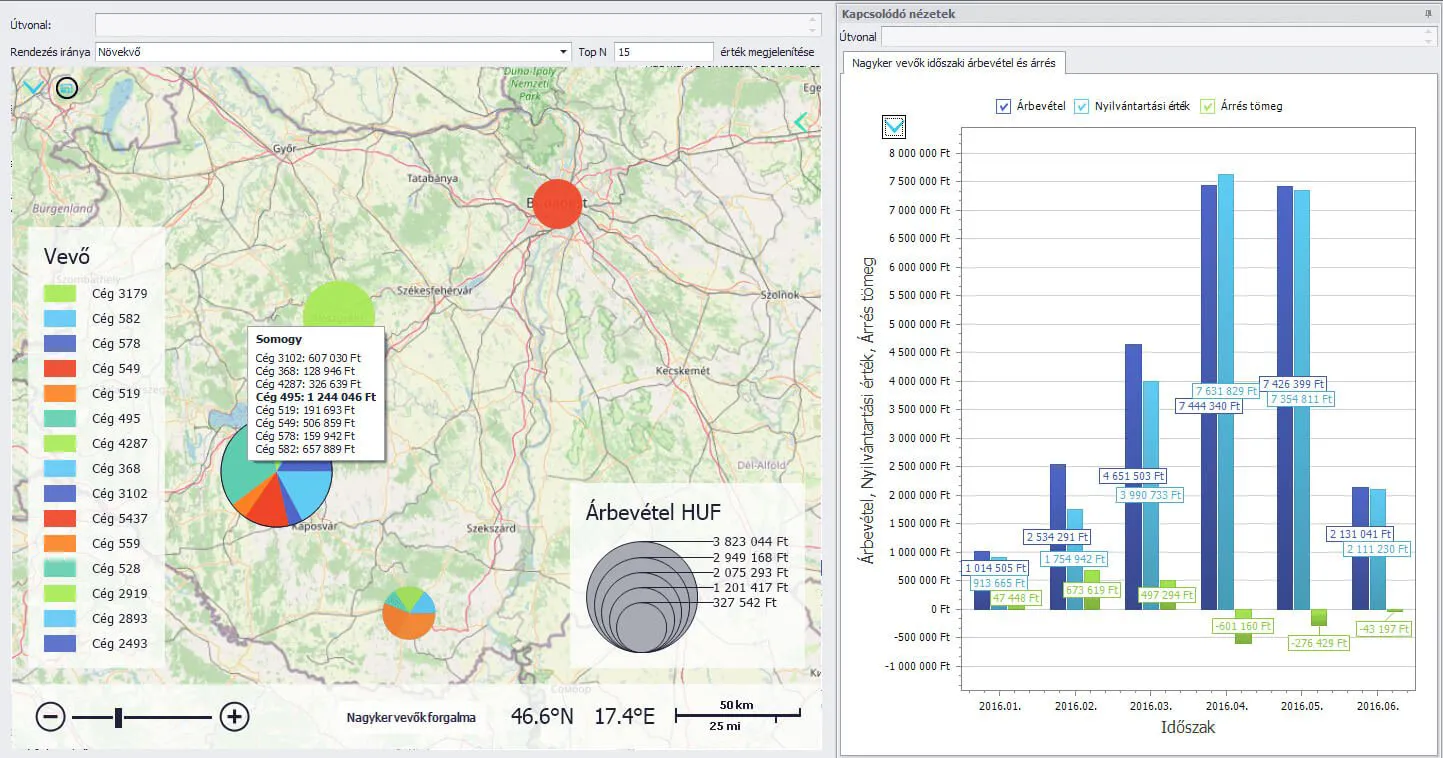Uncheck the Árbevétel series checkbox
1443x758 pixels.
coord(1004,106)
